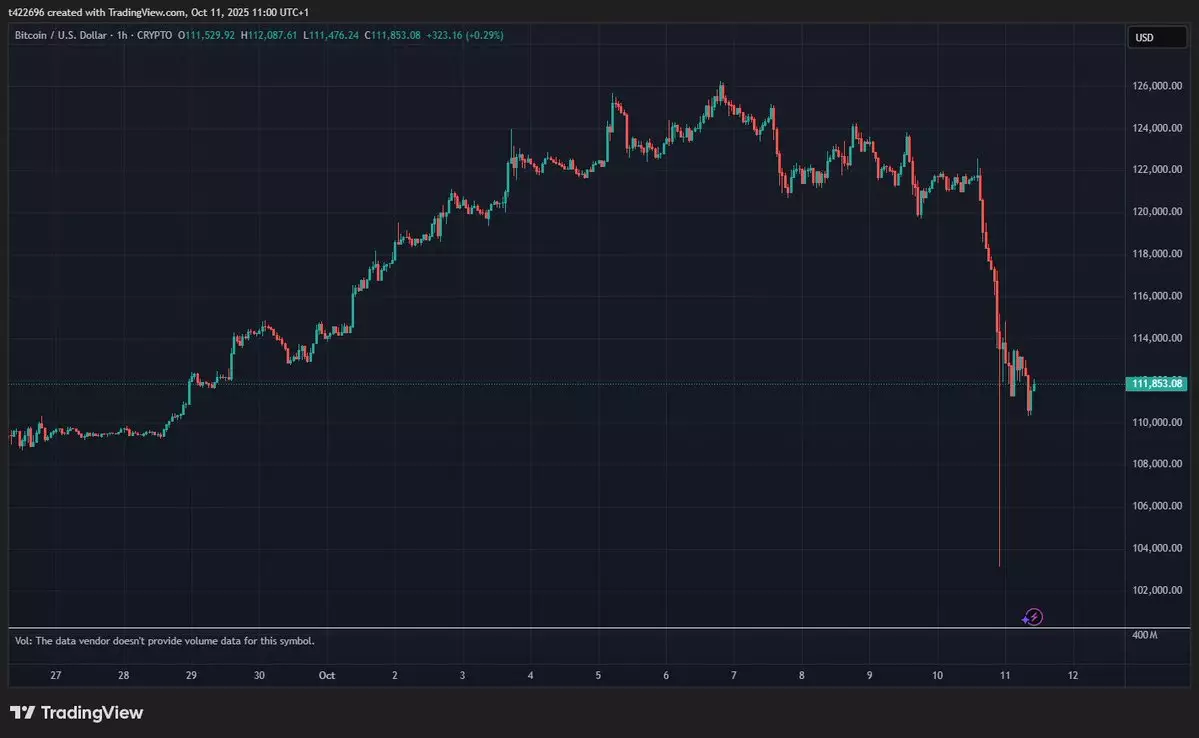Image resolution: width=1199 pixels, height=738 pixels.
Task: Click the closing price C111,853.08 in legend
Action: [x=391, y=36]
